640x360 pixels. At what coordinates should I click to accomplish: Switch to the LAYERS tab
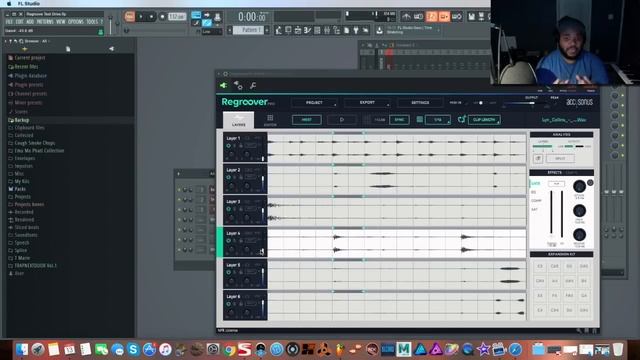point(238,120)
